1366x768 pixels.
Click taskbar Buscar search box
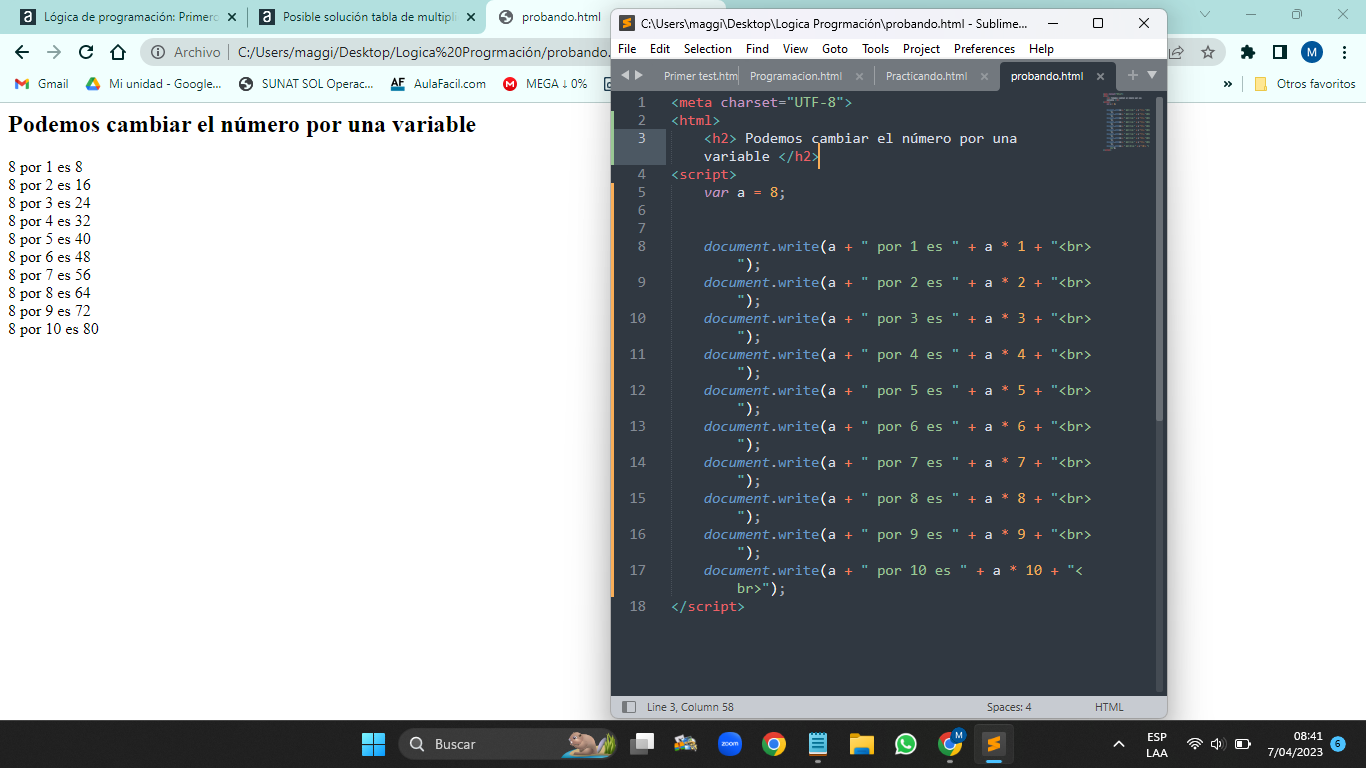pyautogui.click(x=508, y=744)
